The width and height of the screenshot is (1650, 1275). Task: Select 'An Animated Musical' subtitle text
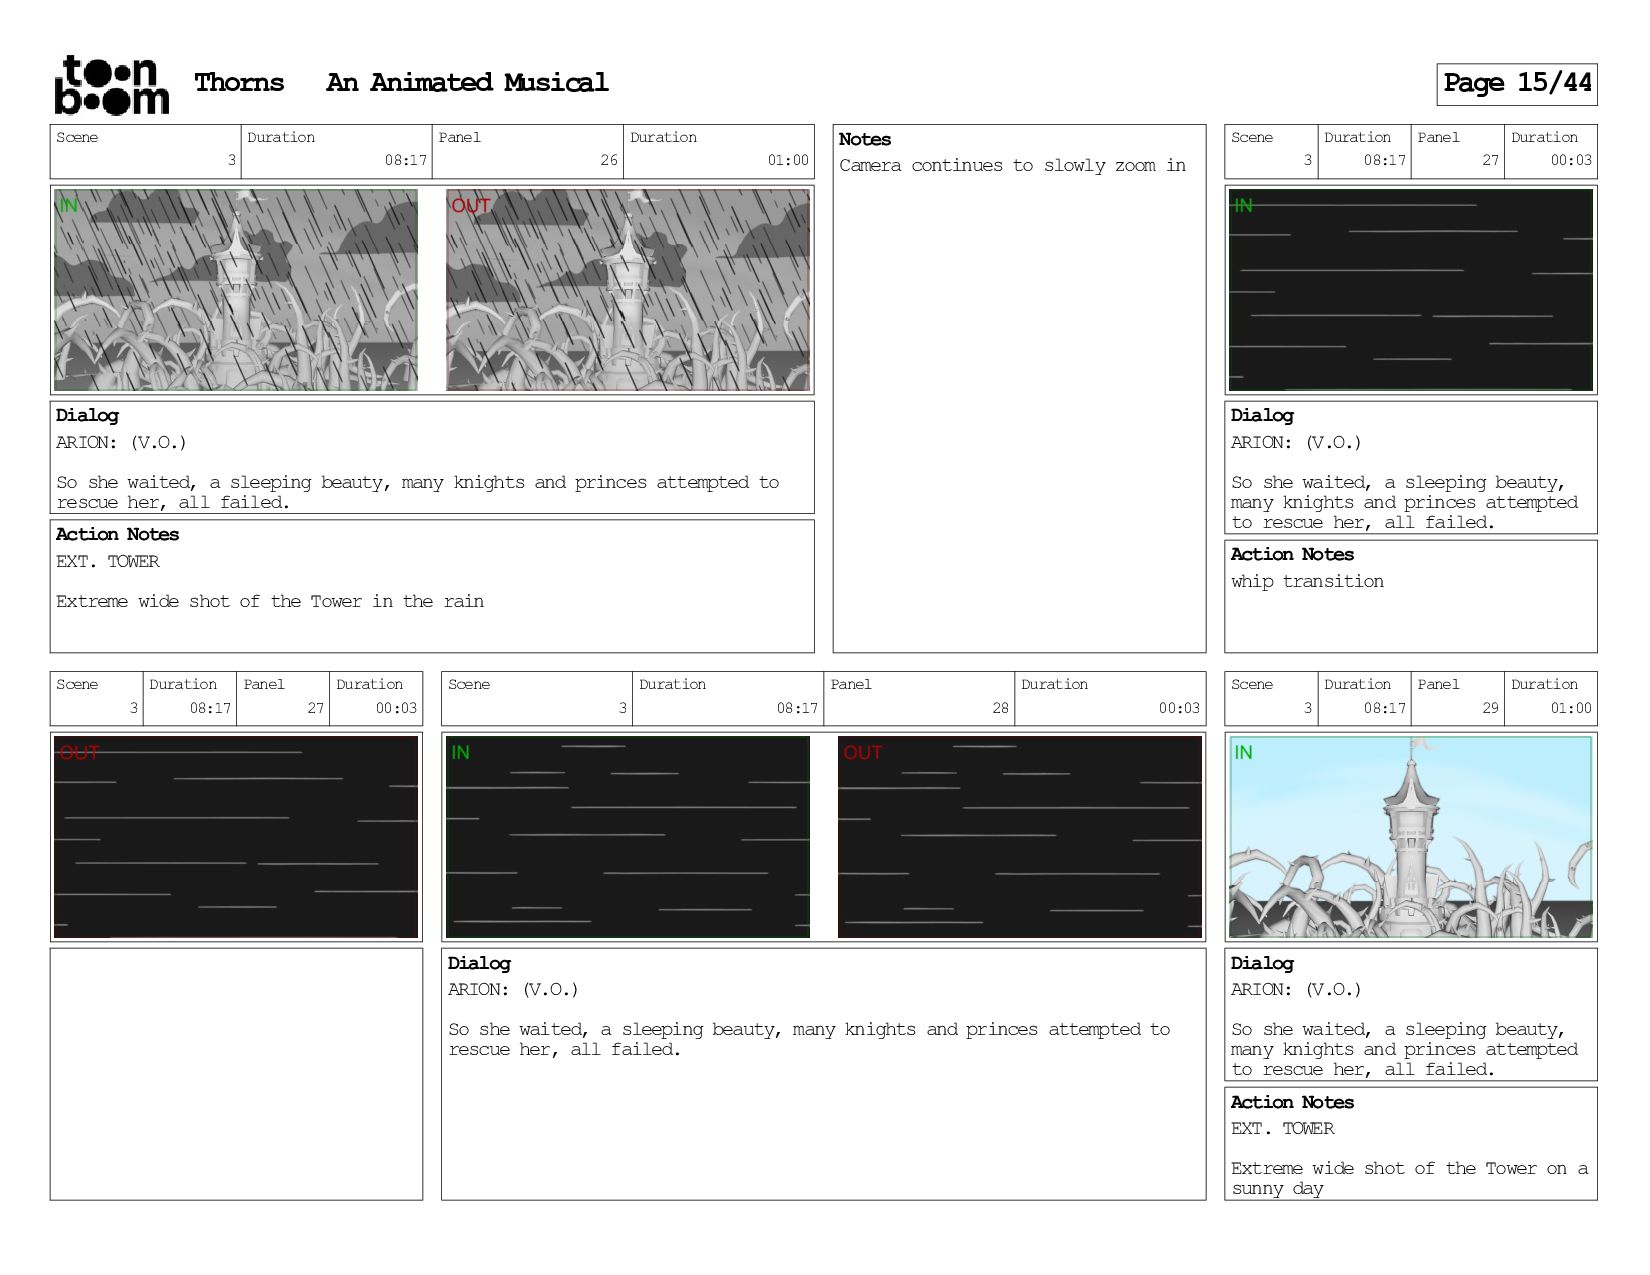[x=467, y=82]
